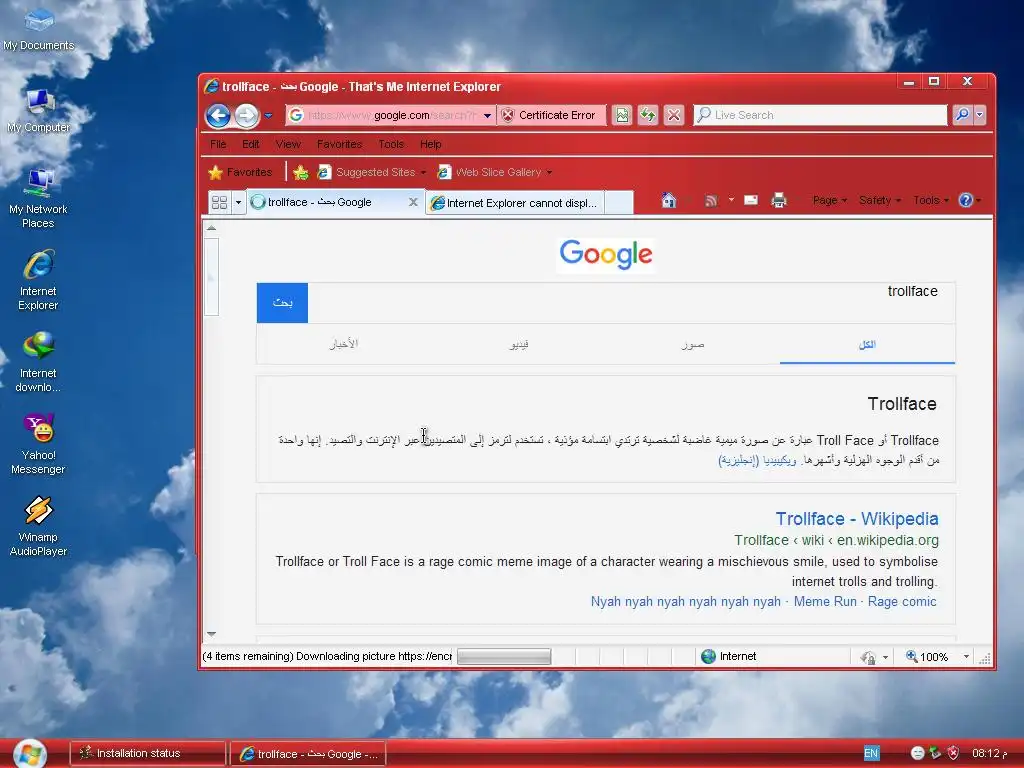Click the Windows Start orb
The image size is (1024, 768).
29,753
